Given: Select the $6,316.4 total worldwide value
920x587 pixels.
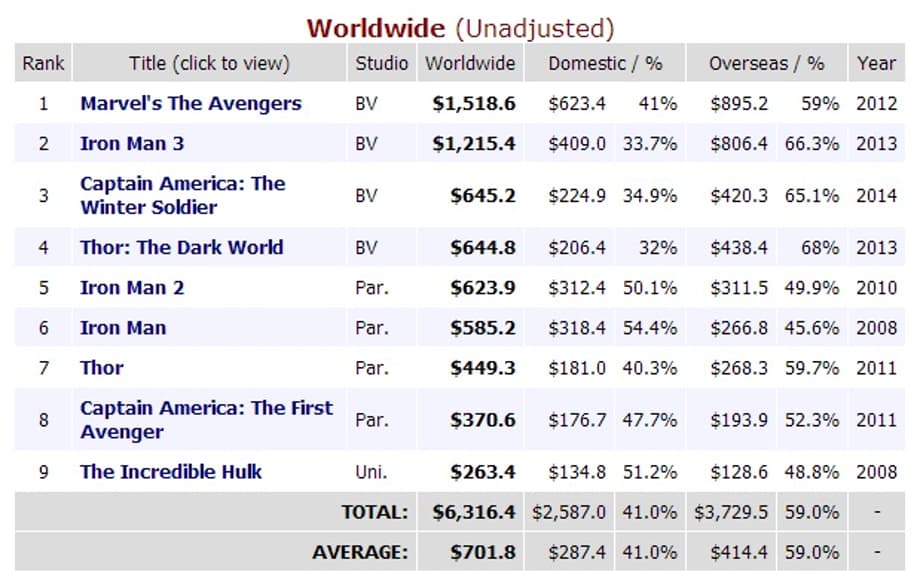Looking at the screenshot, I should (x=474, y=512).
